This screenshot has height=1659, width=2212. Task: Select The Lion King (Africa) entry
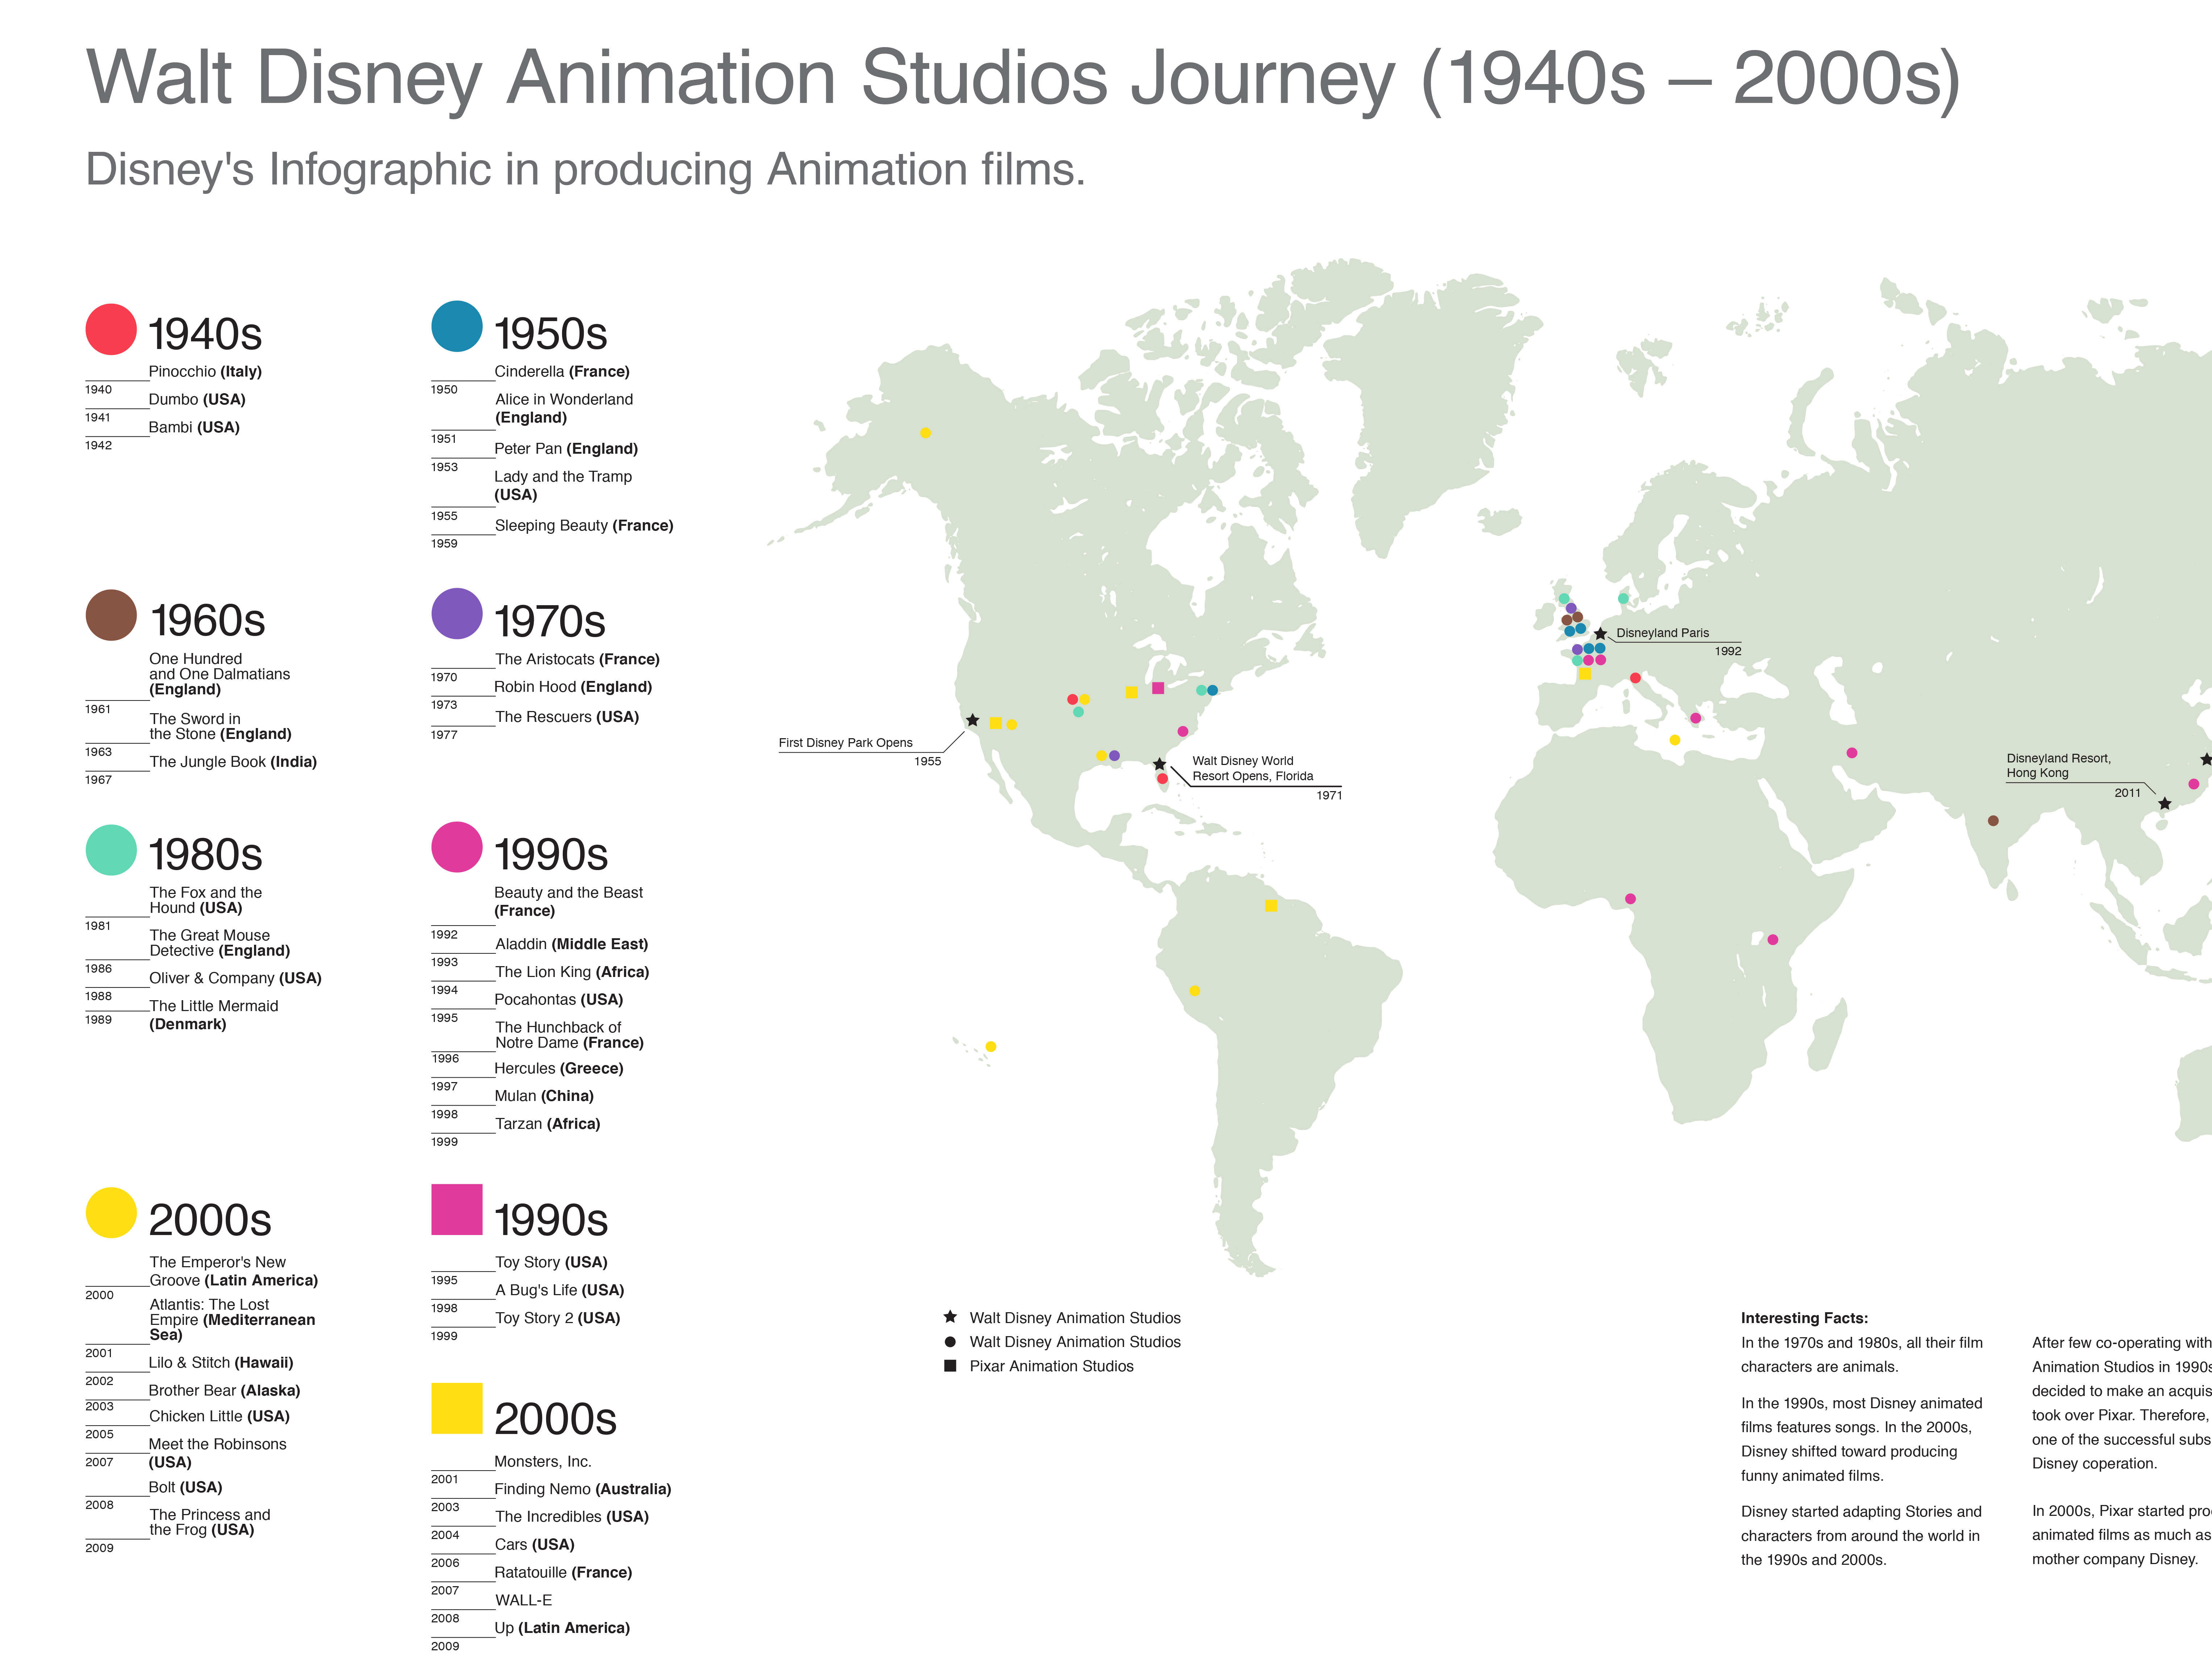(x=572, y=972)
